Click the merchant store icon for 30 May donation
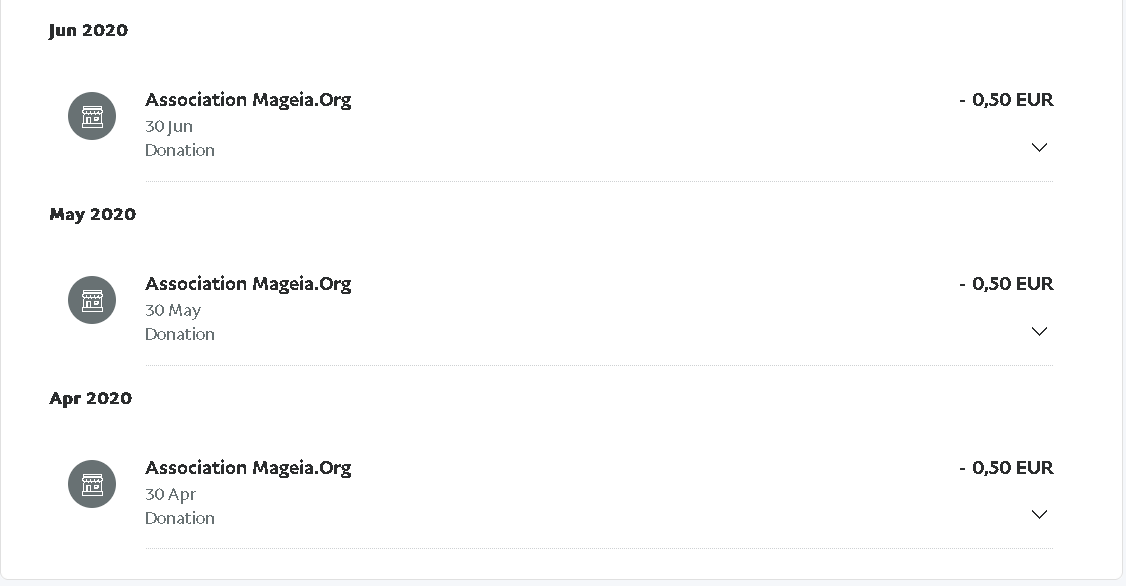This screenshot has height=586, width=1126. coord(92,299)
